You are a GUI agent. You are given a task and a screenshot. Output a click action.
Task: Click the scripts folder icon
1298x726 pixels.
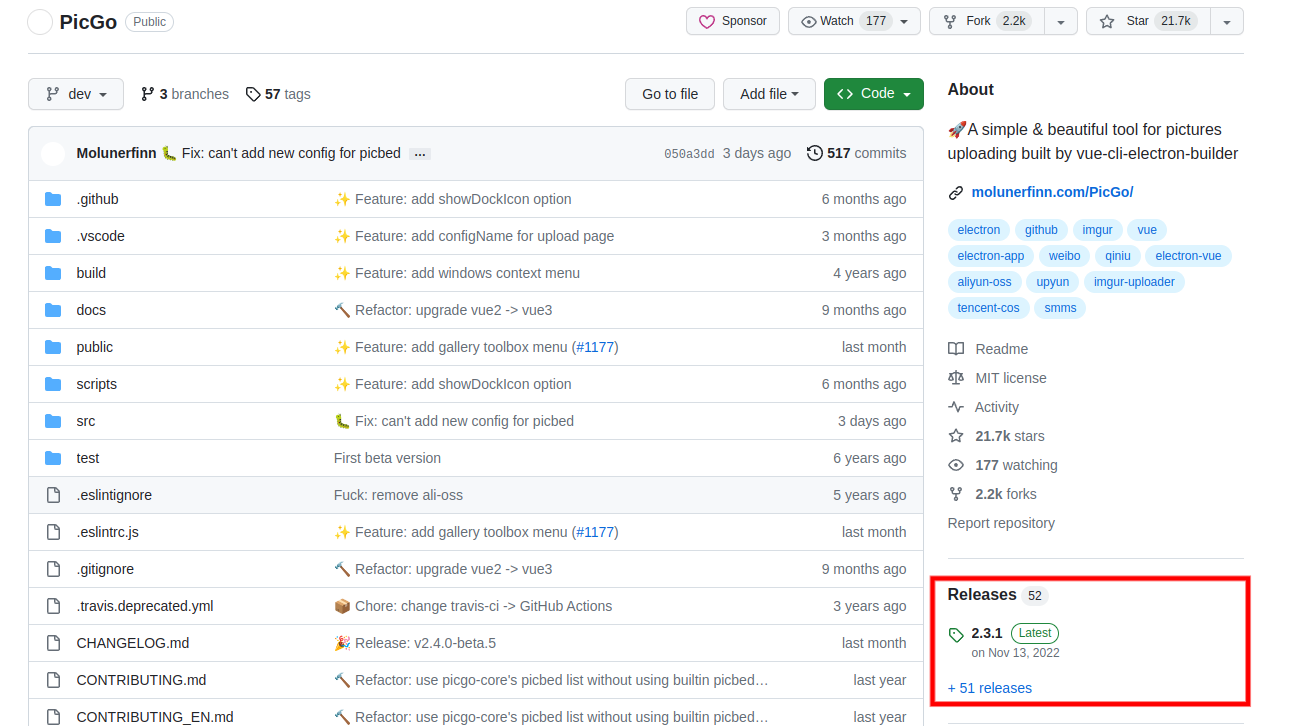pyautogui.click(x=53, y=384)
